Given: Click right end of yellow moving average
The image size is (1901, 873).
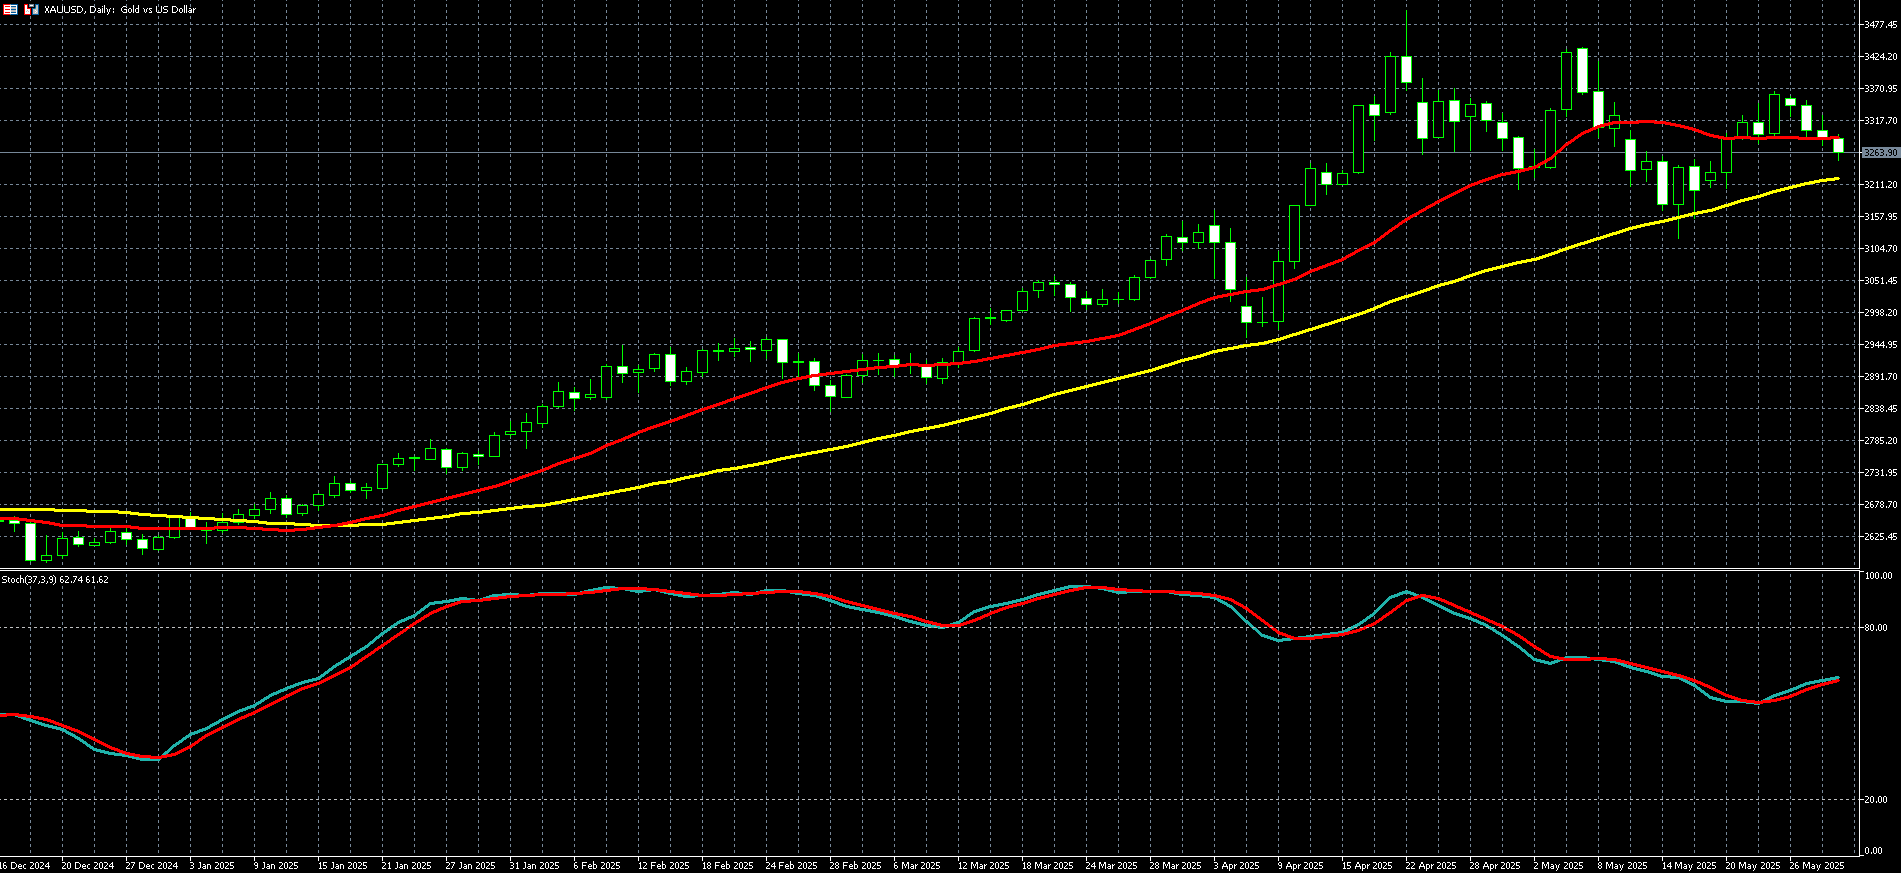Looking at the screenshot, I should [x=1838, y=179].
